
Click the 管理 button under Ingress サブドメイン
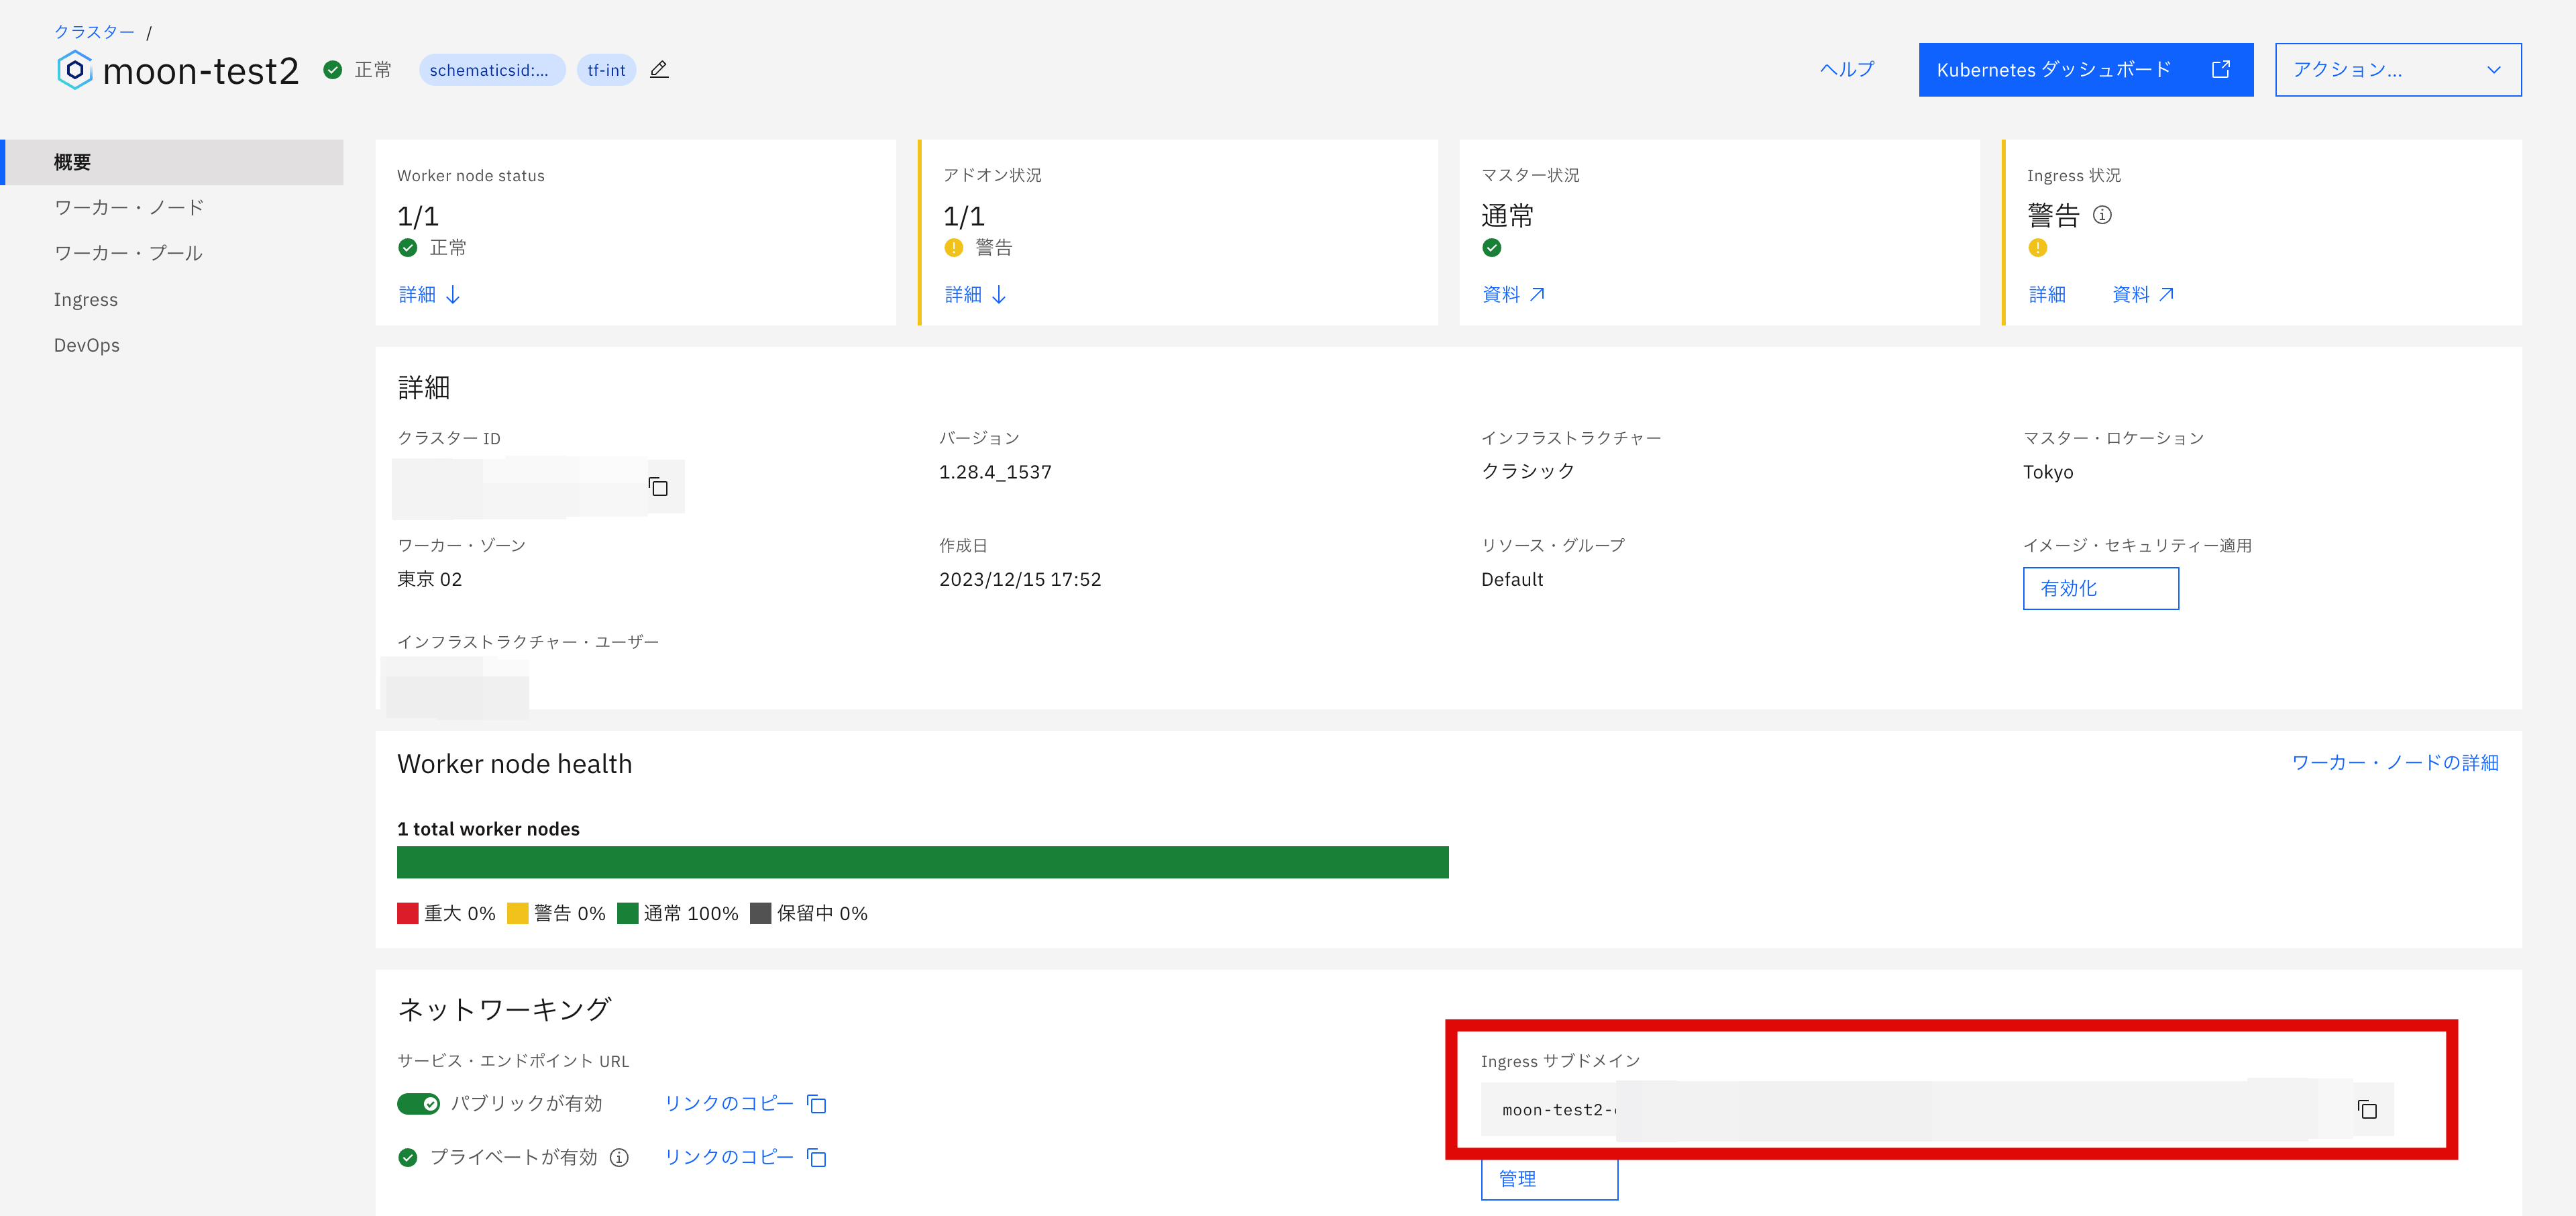[1549, 1179]
